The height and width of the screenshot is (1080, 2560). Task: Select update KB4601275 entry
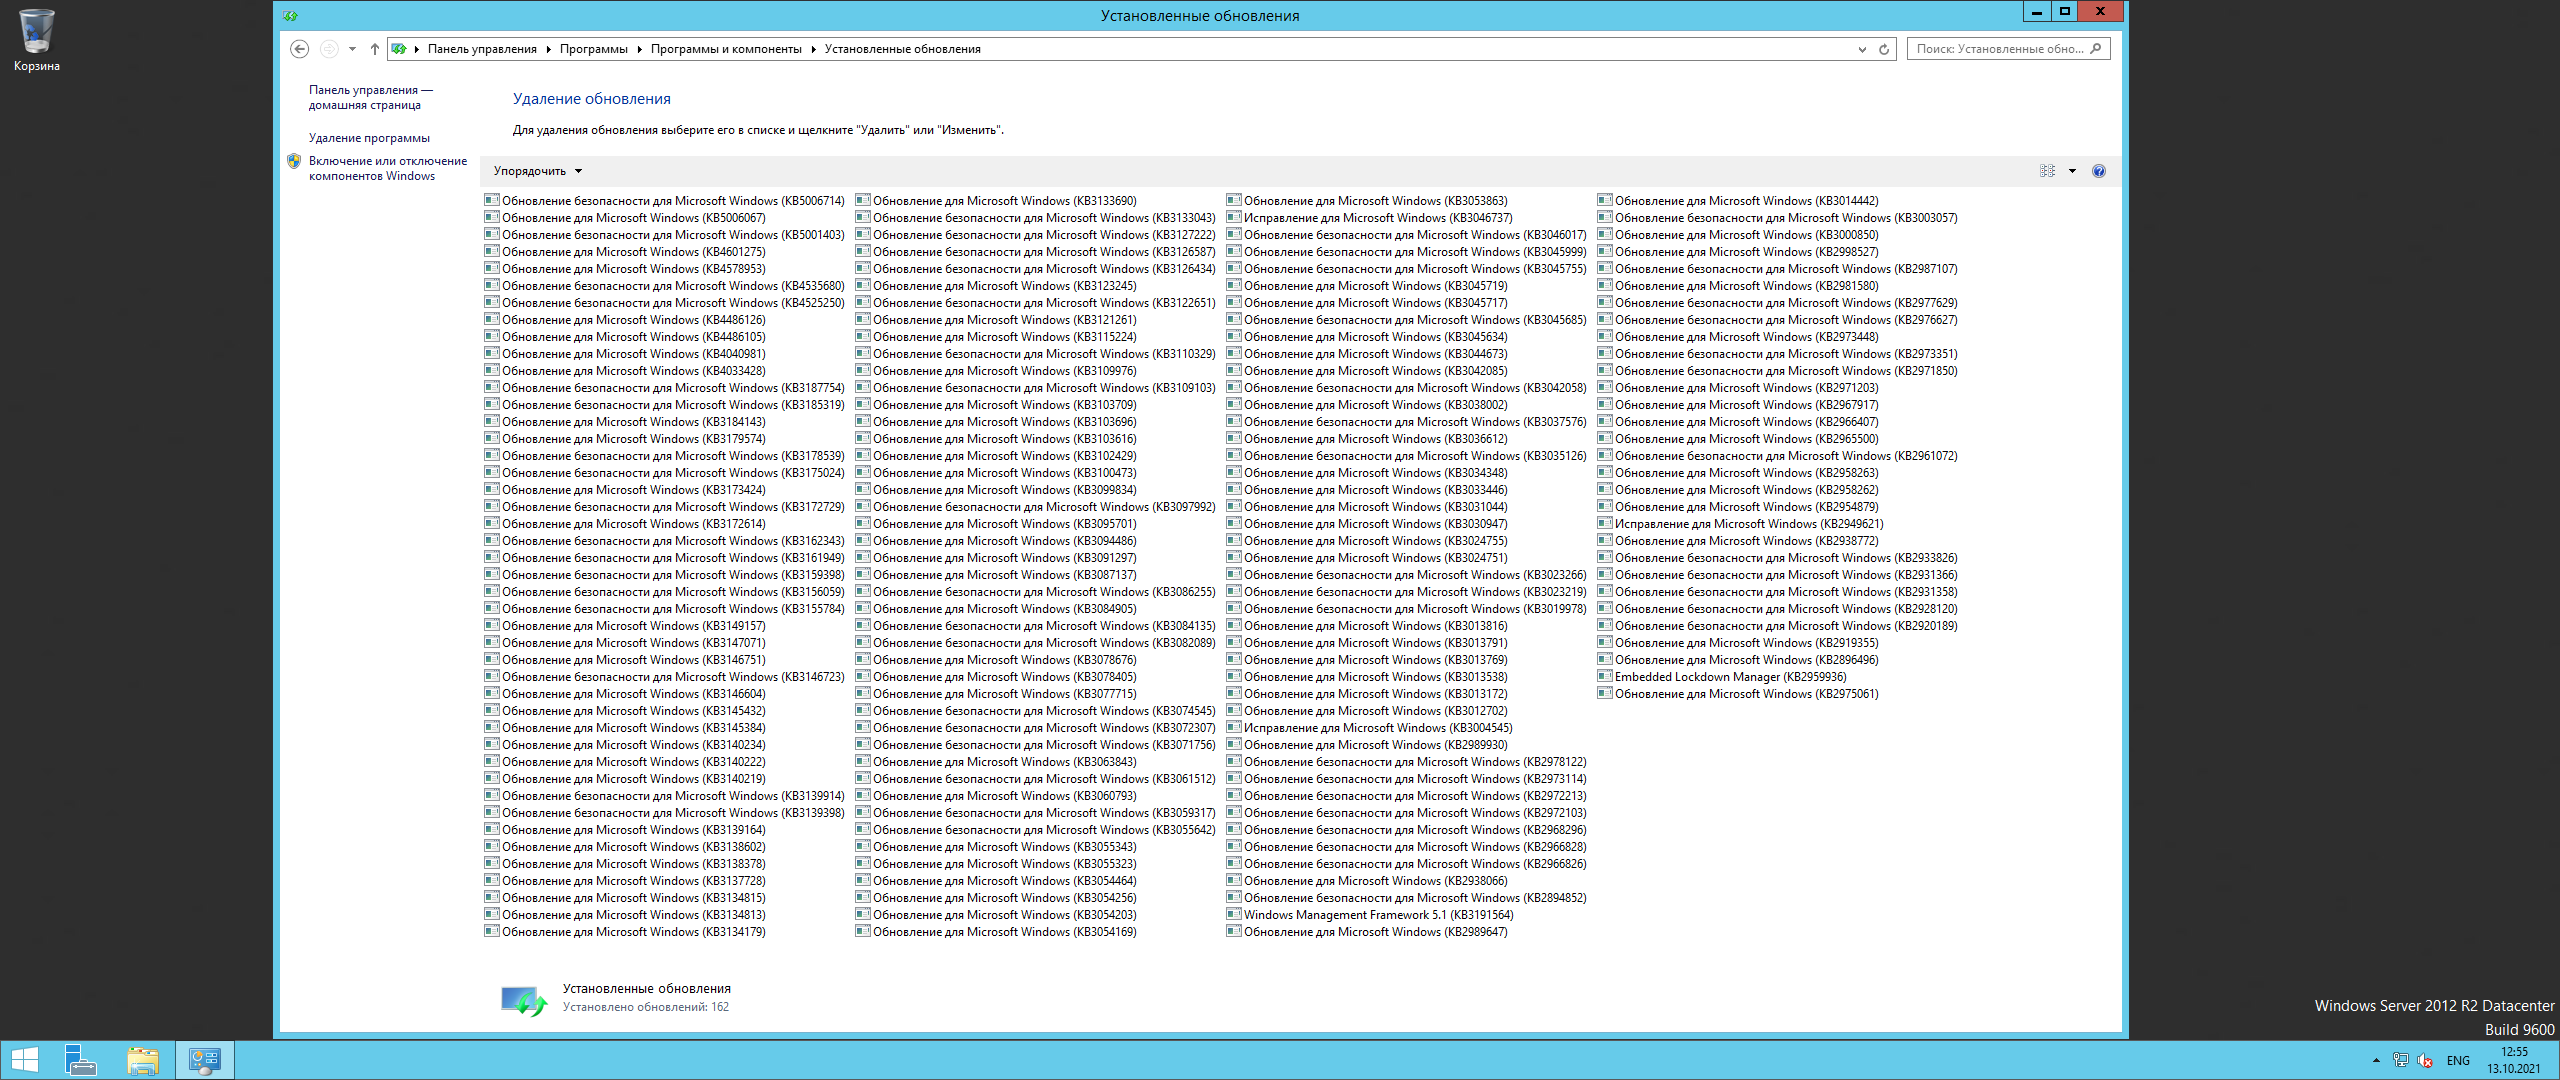click(x=625, y=252)
